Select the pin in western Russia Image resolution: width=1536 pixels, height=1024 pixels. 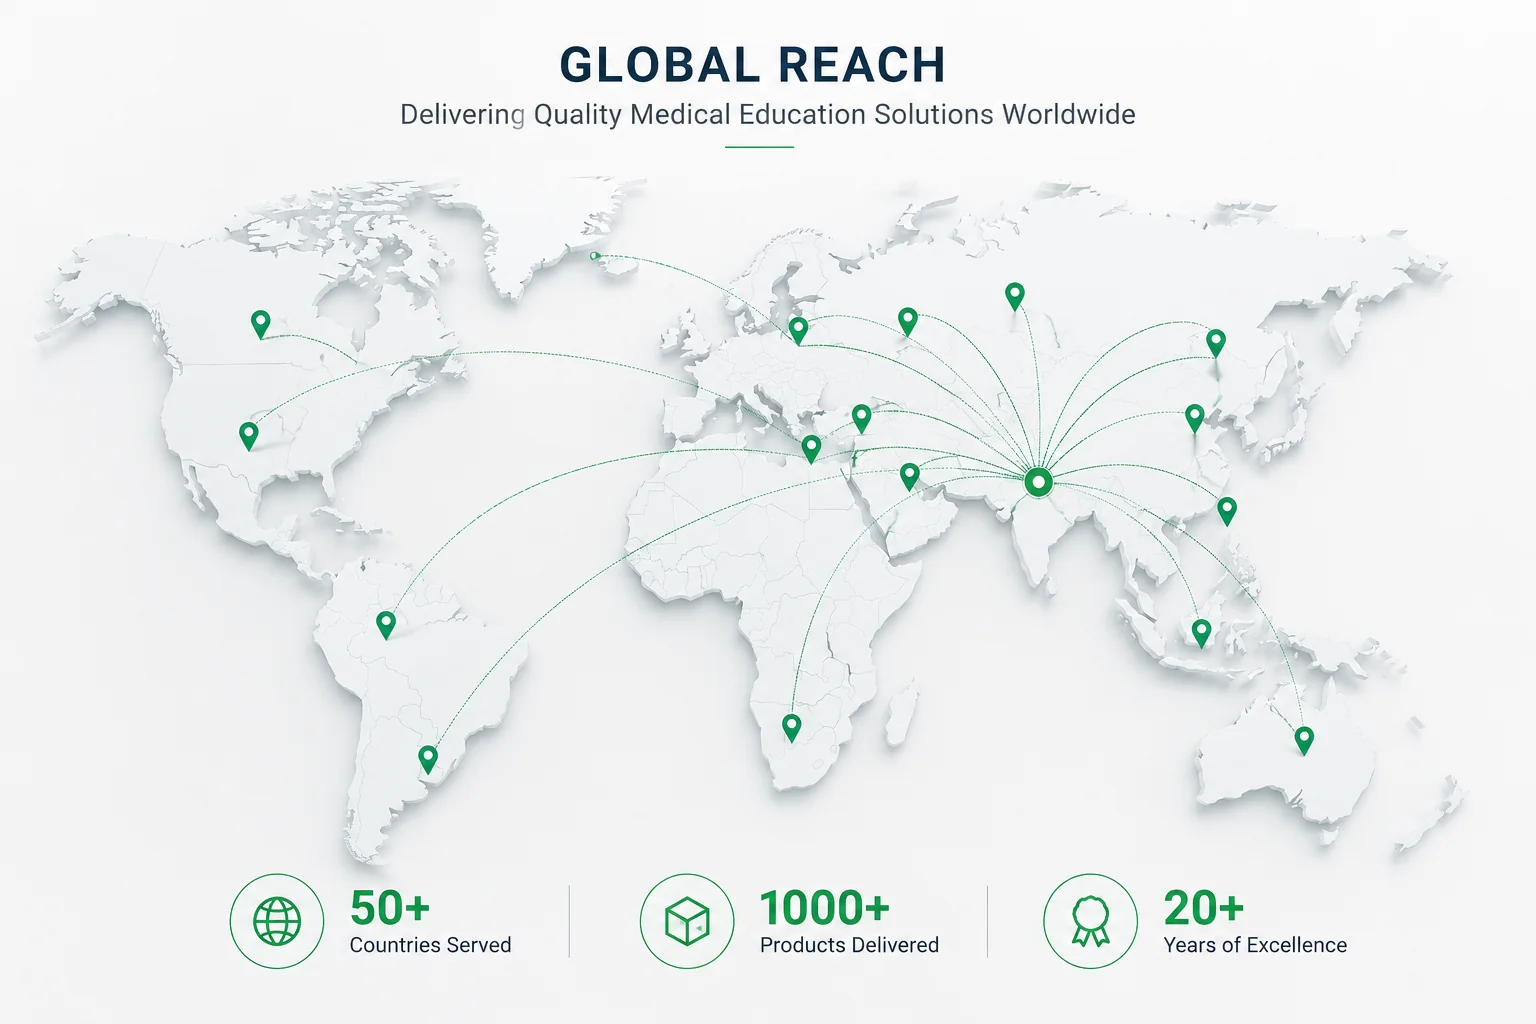907,321
